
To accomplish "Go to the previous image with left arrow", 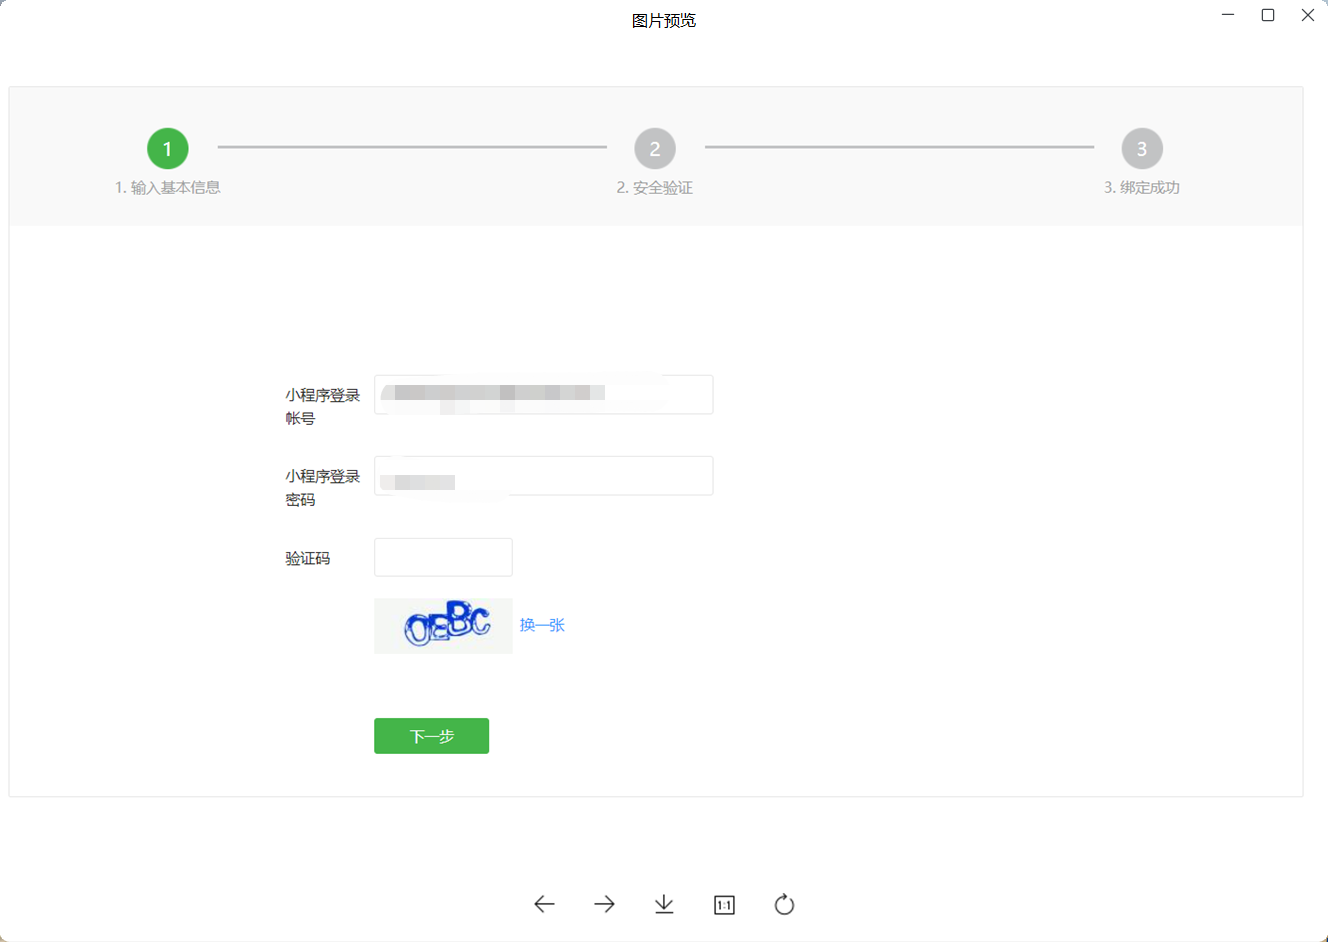I will click(544, 904).
